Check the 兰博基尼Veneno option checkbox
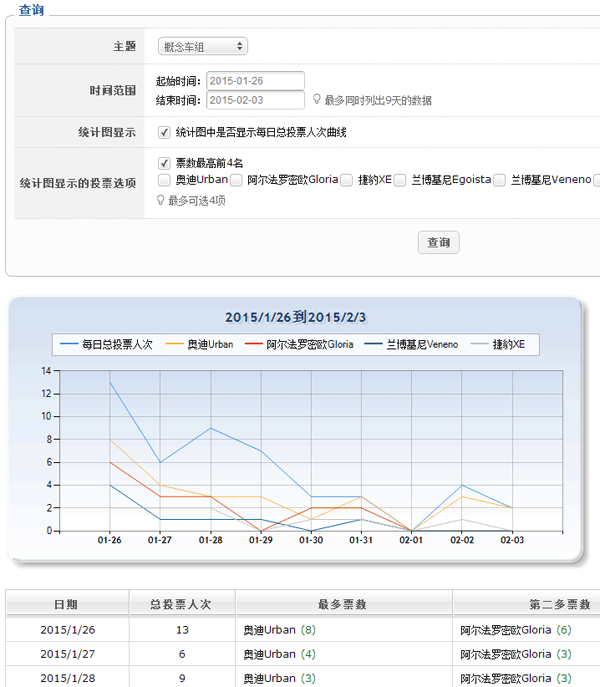This screenshot has width=600, height=687. (499, 180)
